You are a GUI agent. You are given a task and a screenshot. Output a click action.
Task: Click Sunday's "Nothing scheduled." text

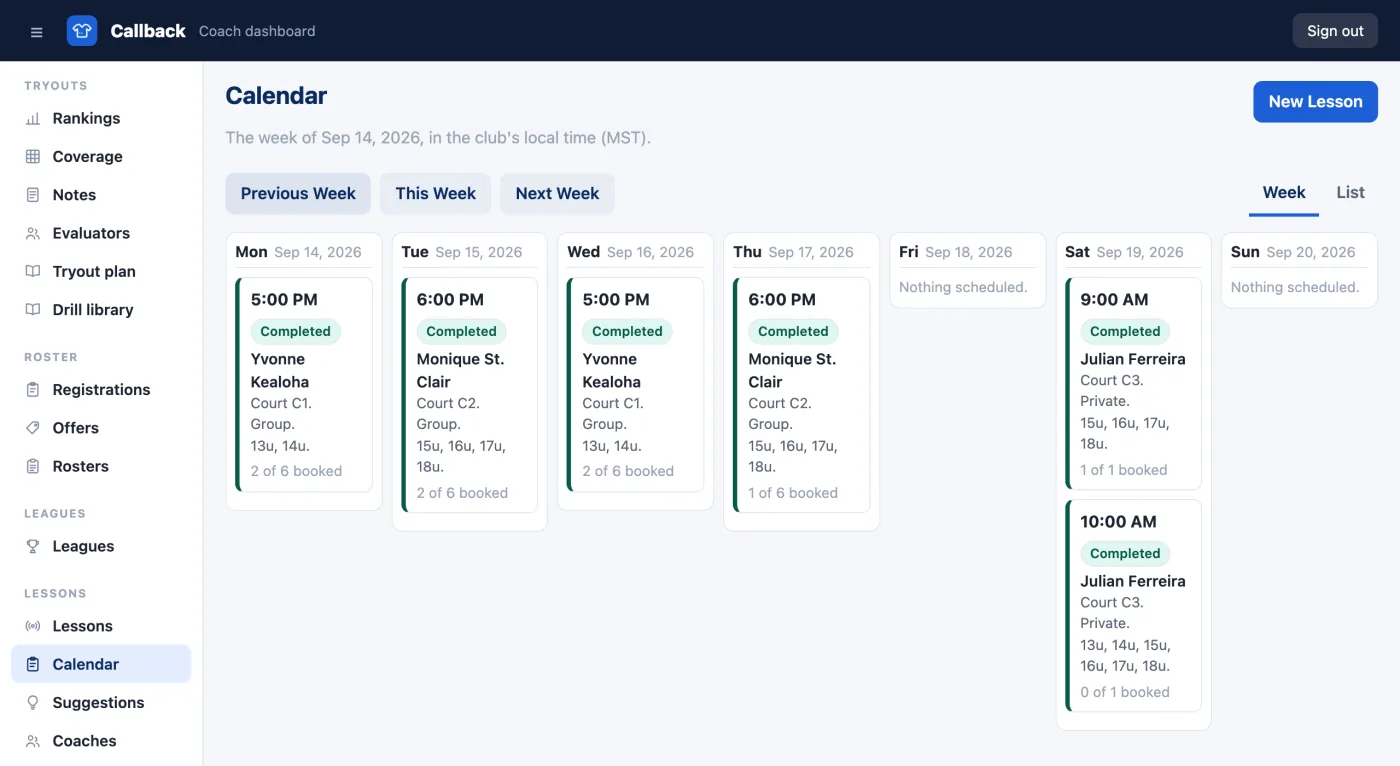(x=1295, y=288)
